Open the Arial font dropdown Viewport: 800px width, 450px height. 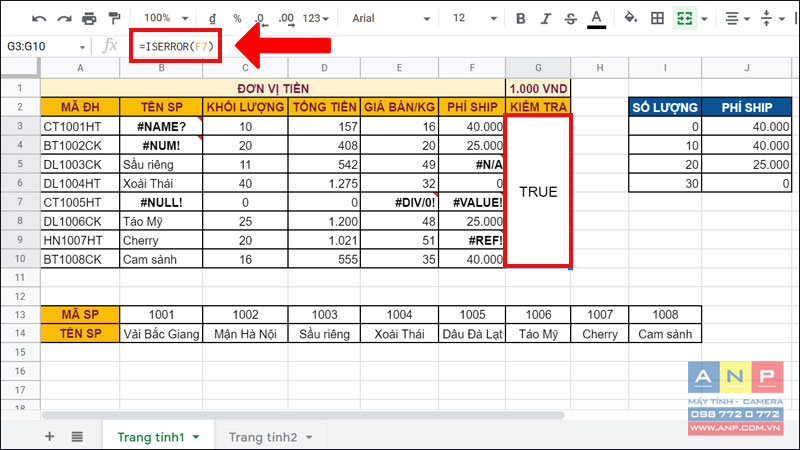[x=391, y=19]
